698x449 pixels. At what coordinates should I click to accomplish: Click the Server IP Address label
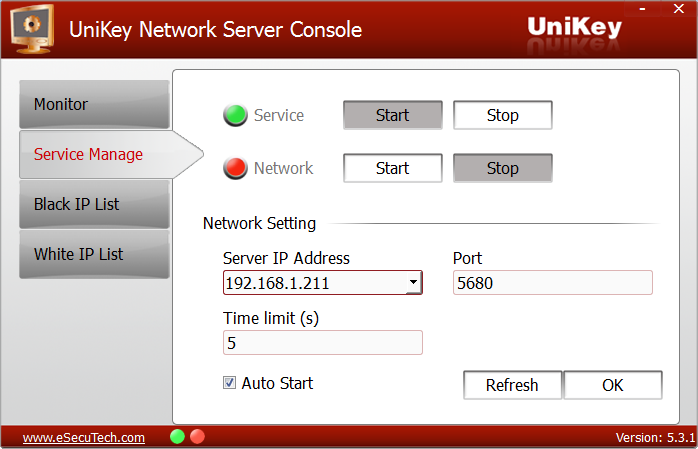point(286,258)
